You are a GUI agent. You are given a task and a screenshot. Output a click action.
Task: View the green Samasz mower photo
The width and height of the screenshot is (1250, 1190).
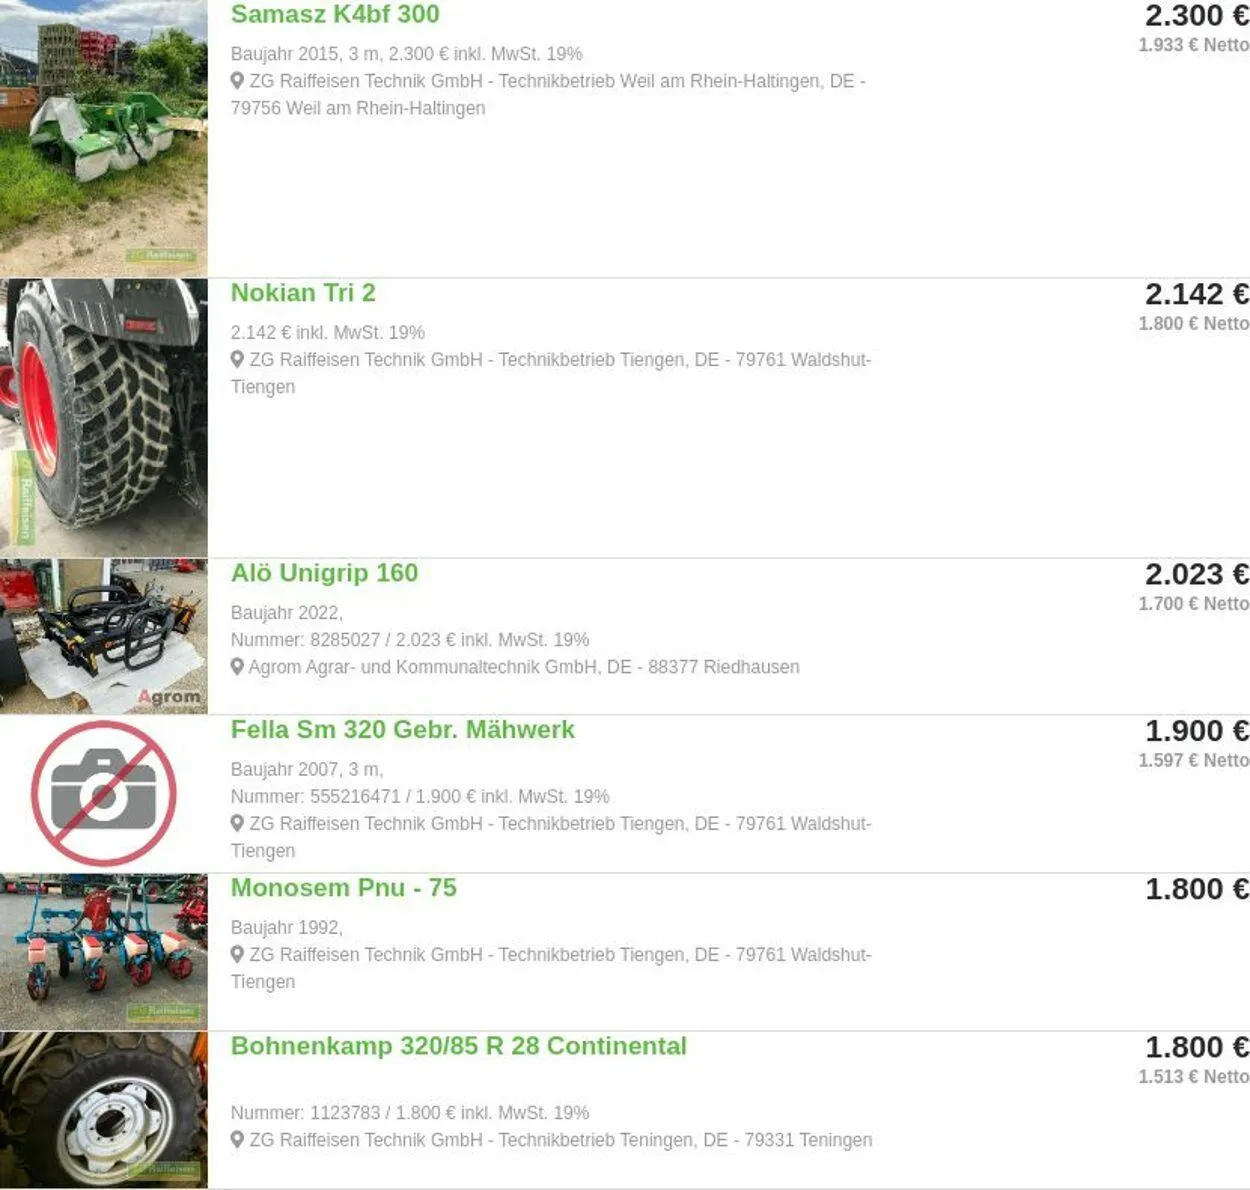click(104, 138)
